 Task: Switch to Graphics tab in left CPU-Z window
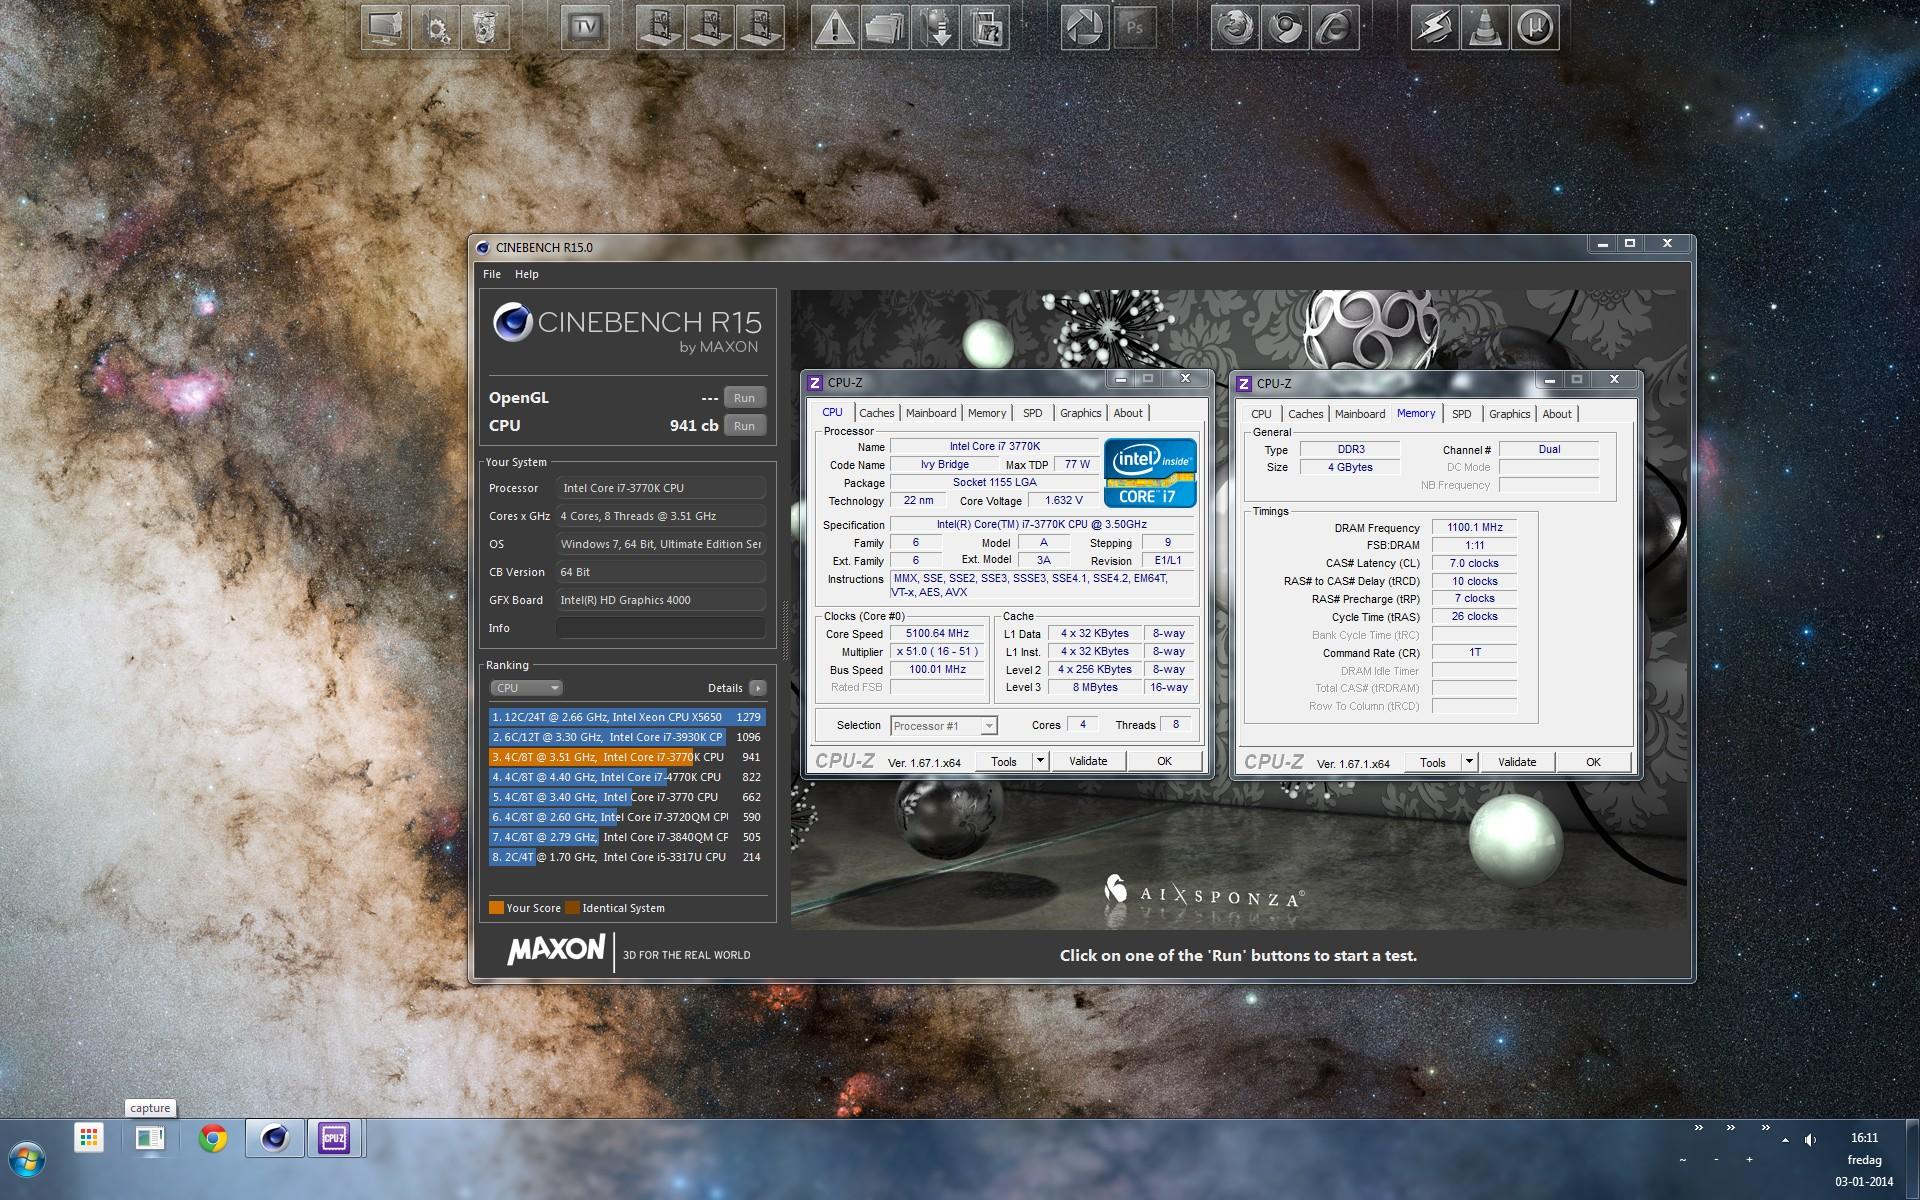(x=1080, y=413)
